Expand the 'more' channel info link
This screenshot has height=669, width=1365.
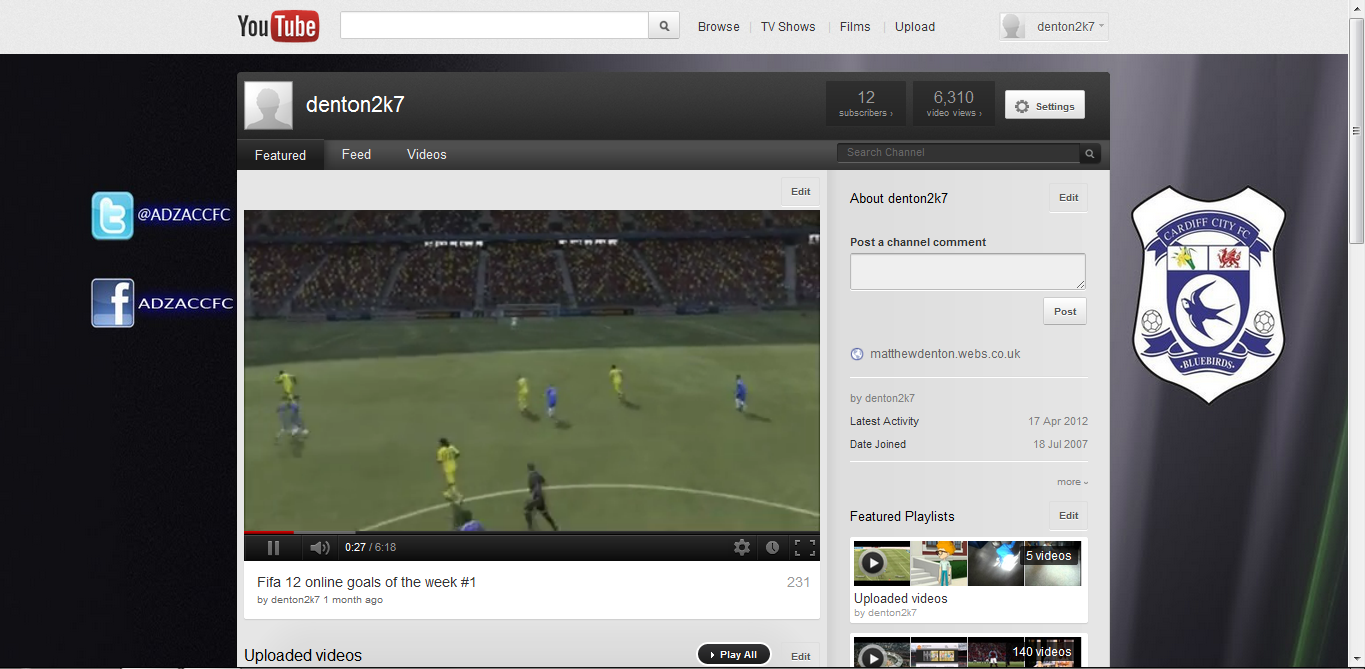point(1072,482)
